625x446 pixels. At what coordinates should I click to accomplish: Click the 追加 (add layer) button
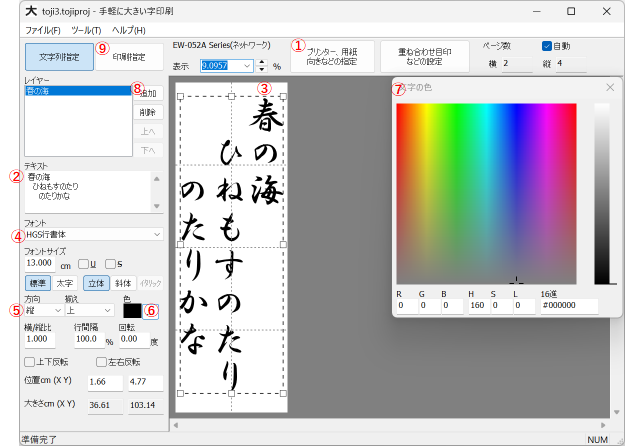(x=150, y=92)
